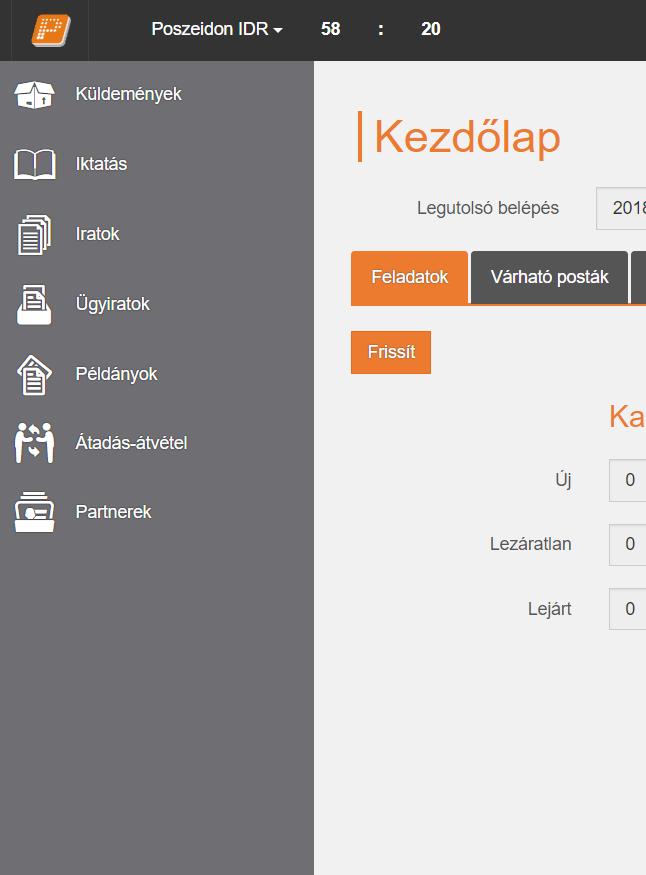Open the Küldemények box icon
Screen dimensions: 646x875
coord(34,94)
